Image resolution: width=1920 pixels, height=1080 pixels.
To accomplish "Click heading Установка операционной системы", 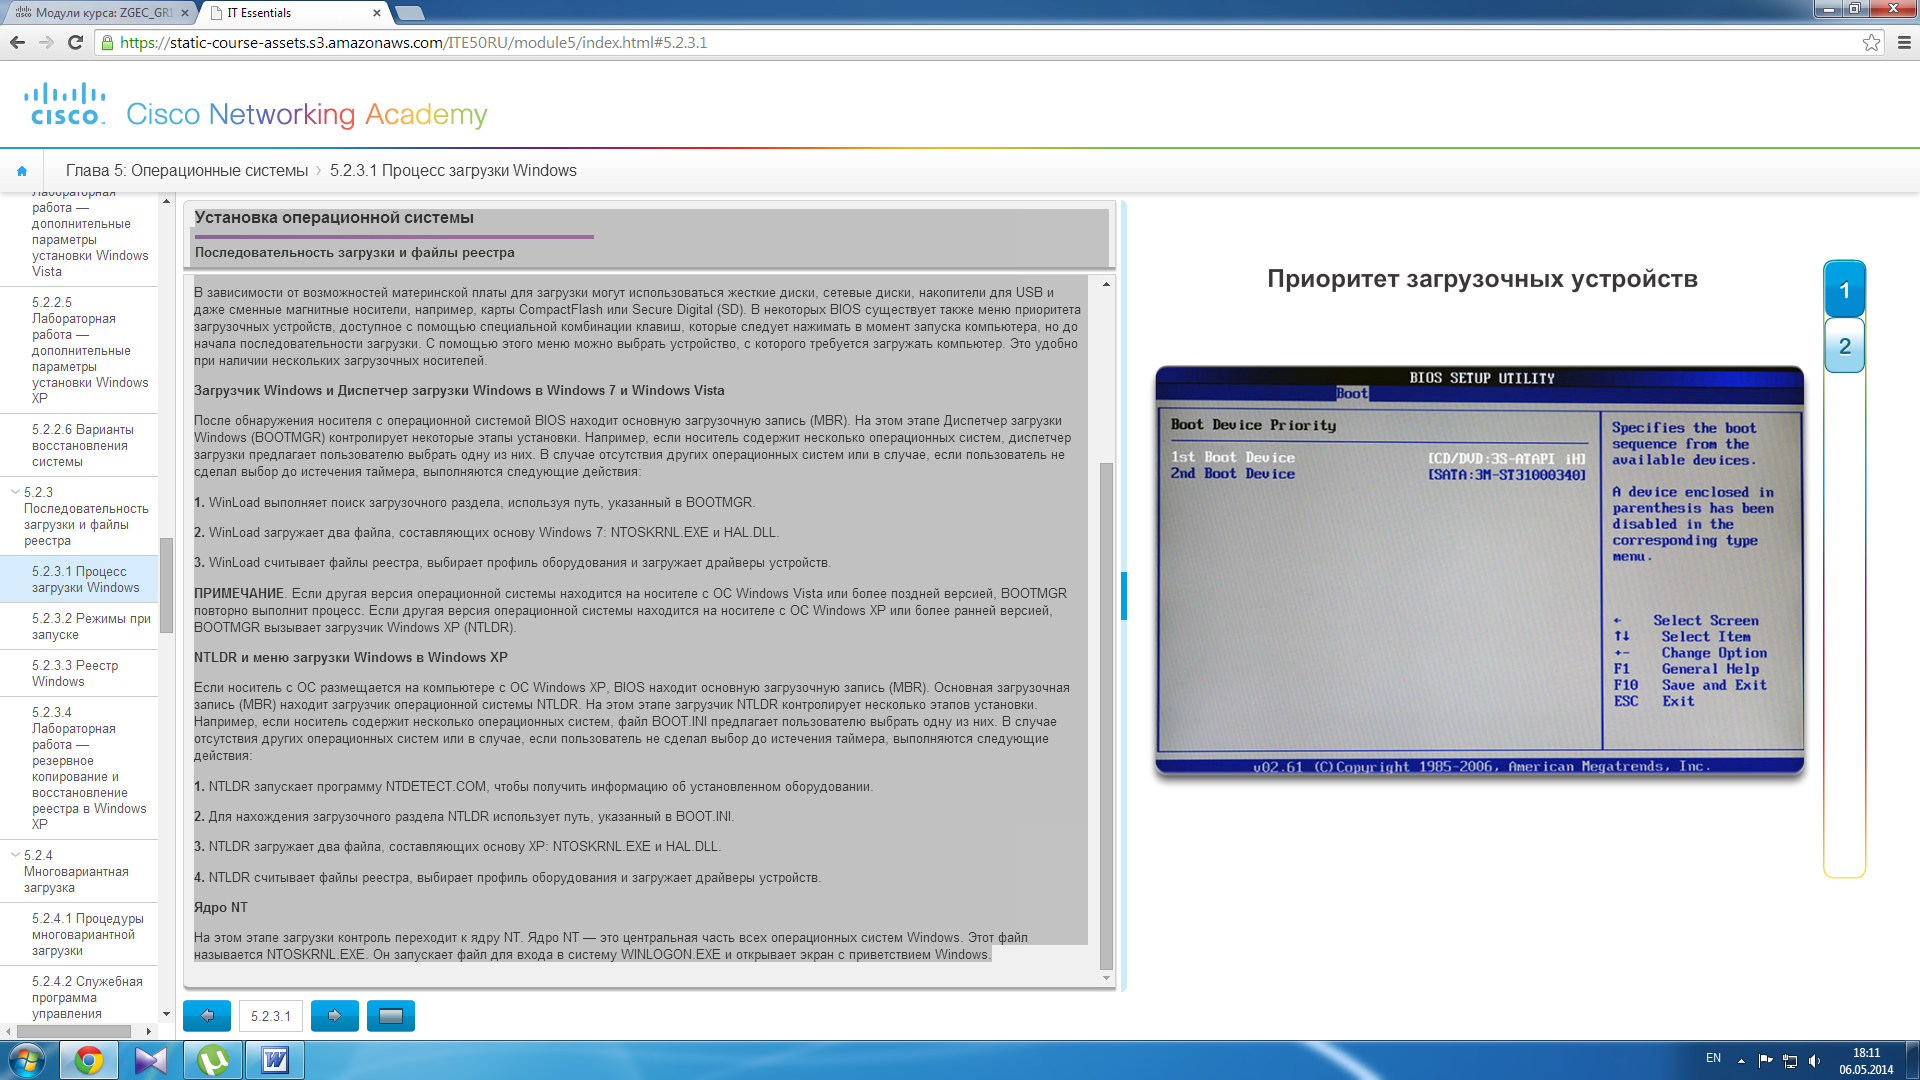I will [x=334, y=218].
